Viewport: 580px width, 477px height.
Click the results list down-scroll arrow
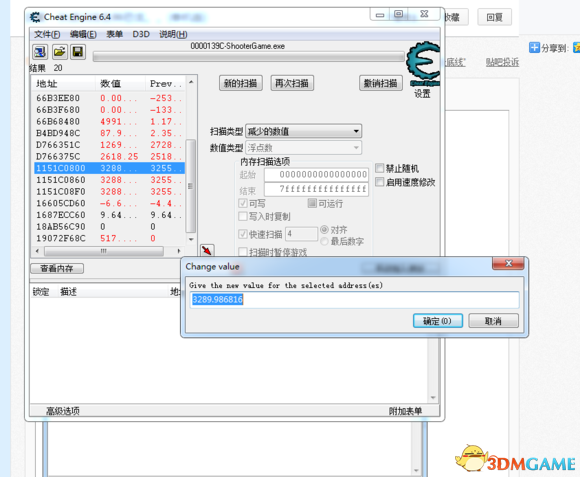click(x=191, y=239)
